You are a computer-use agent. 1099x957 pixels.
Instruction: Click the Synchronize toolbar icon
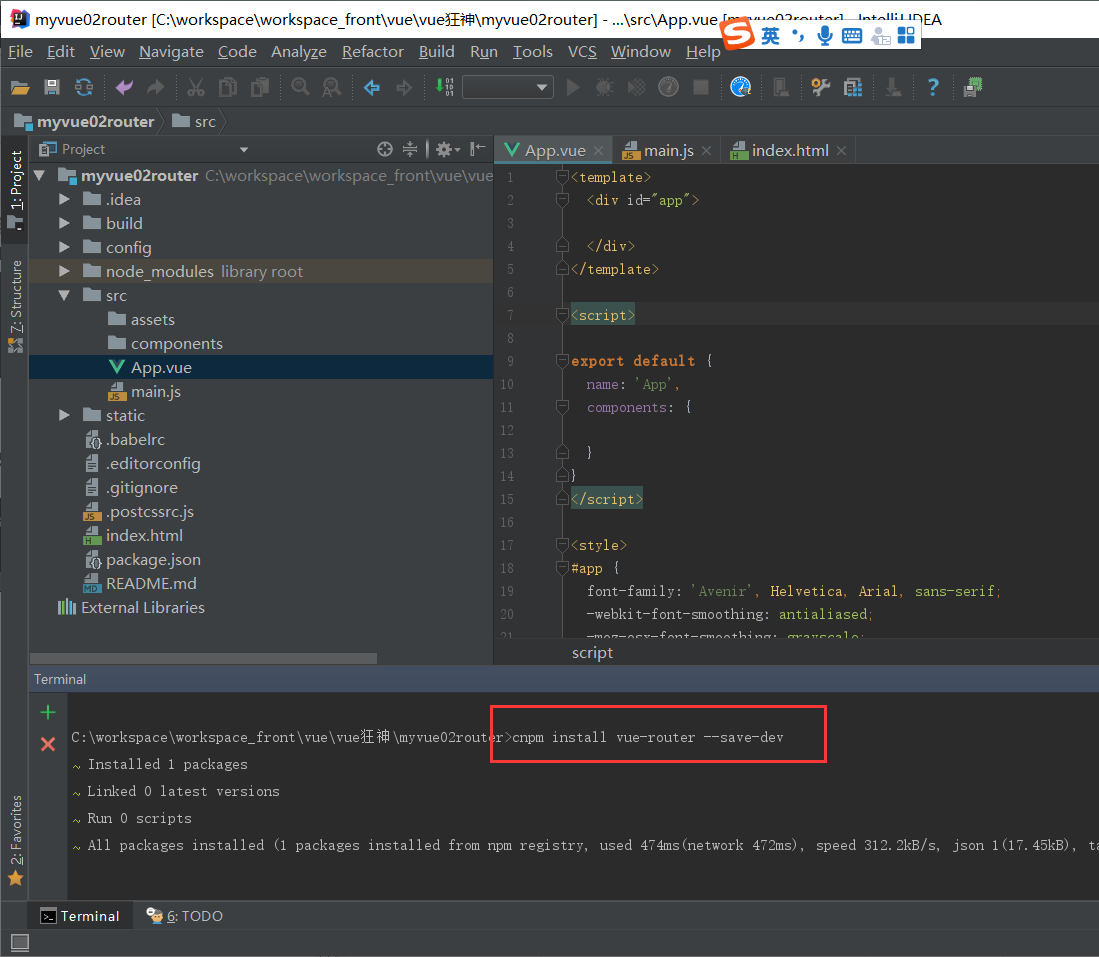[x=84, y=88]
